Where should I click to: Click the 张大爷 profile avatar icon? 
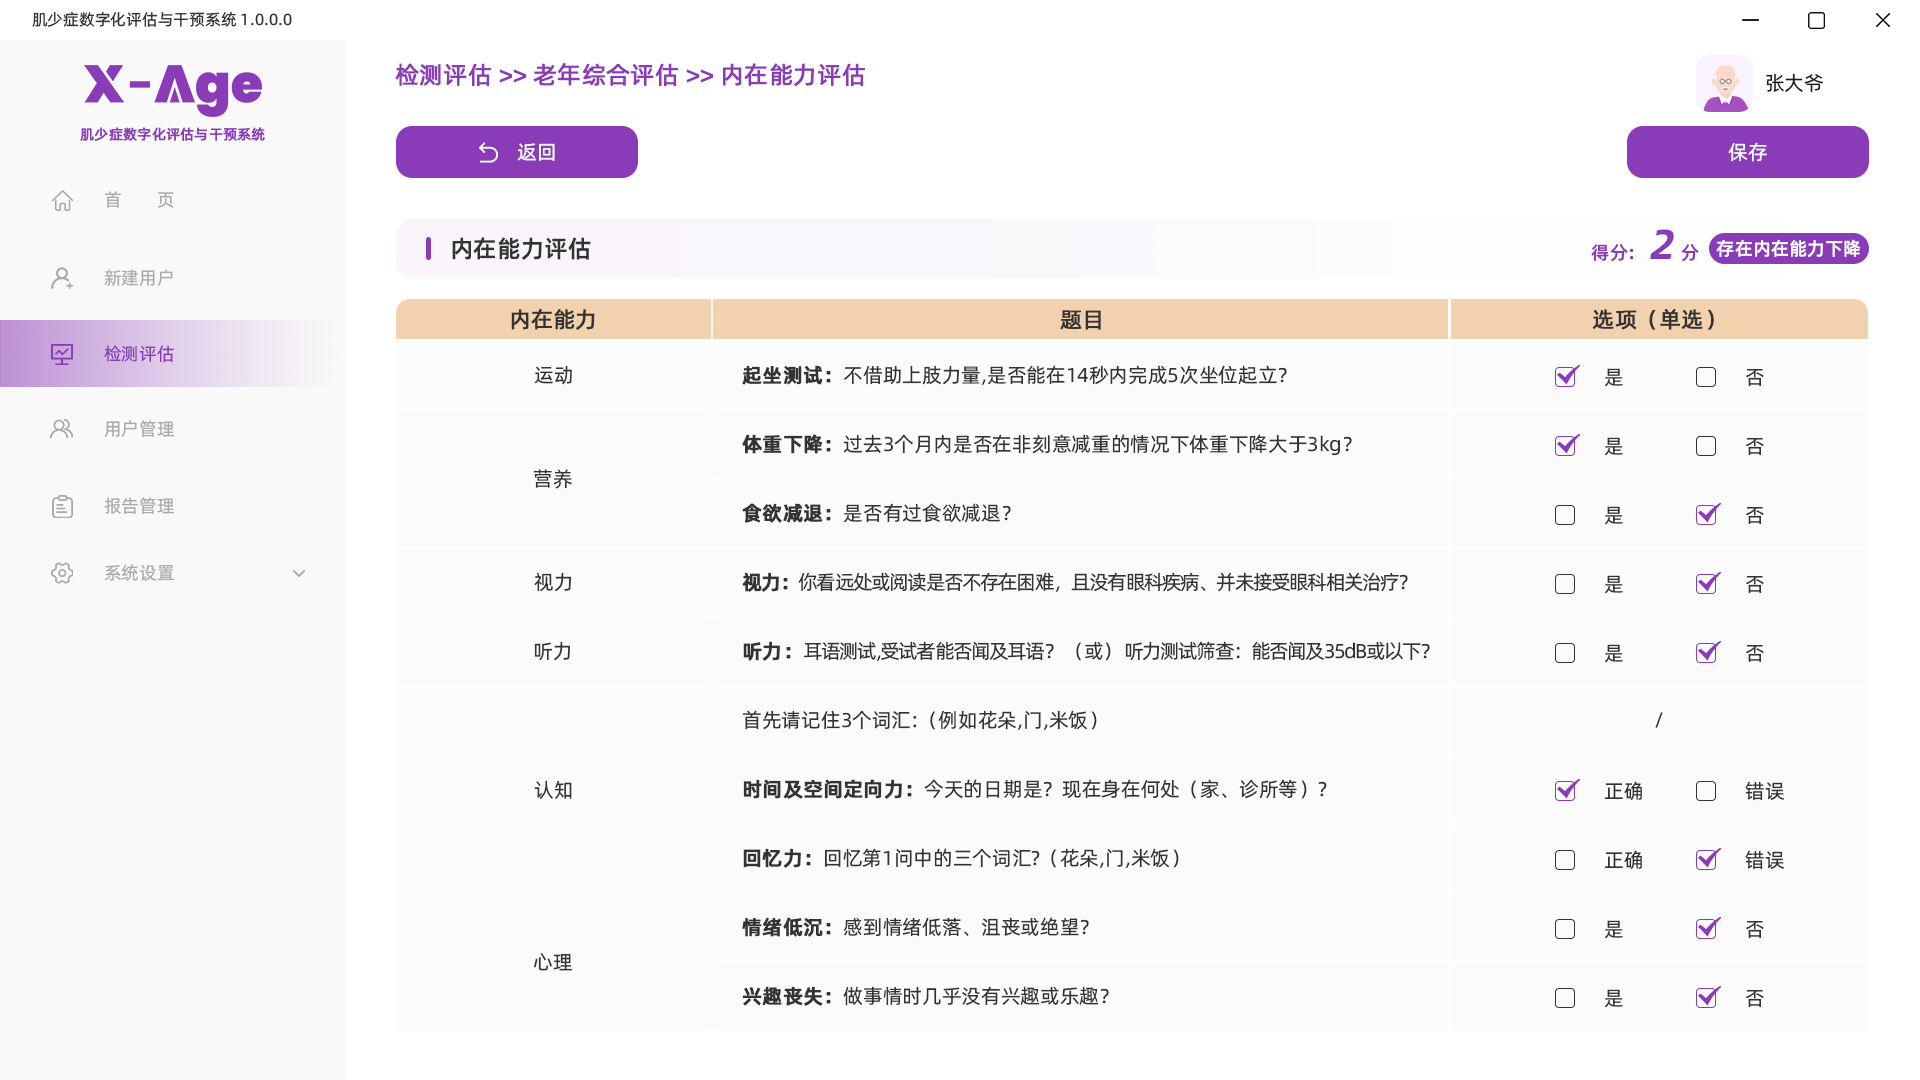click(1724, 84)
